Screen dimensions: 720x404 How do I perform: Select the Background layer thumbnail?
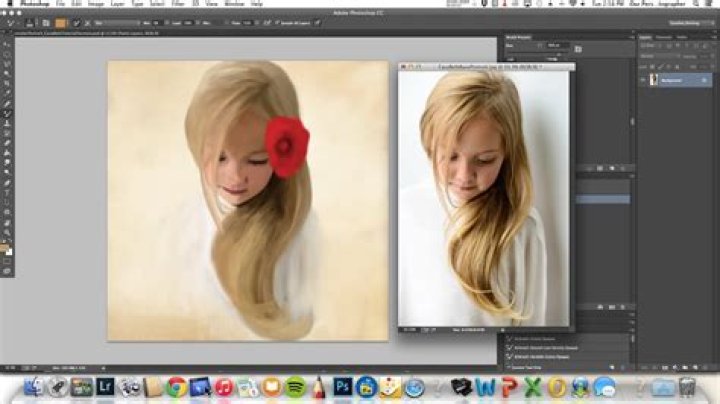pyautogui.click(x=654, y=79)
